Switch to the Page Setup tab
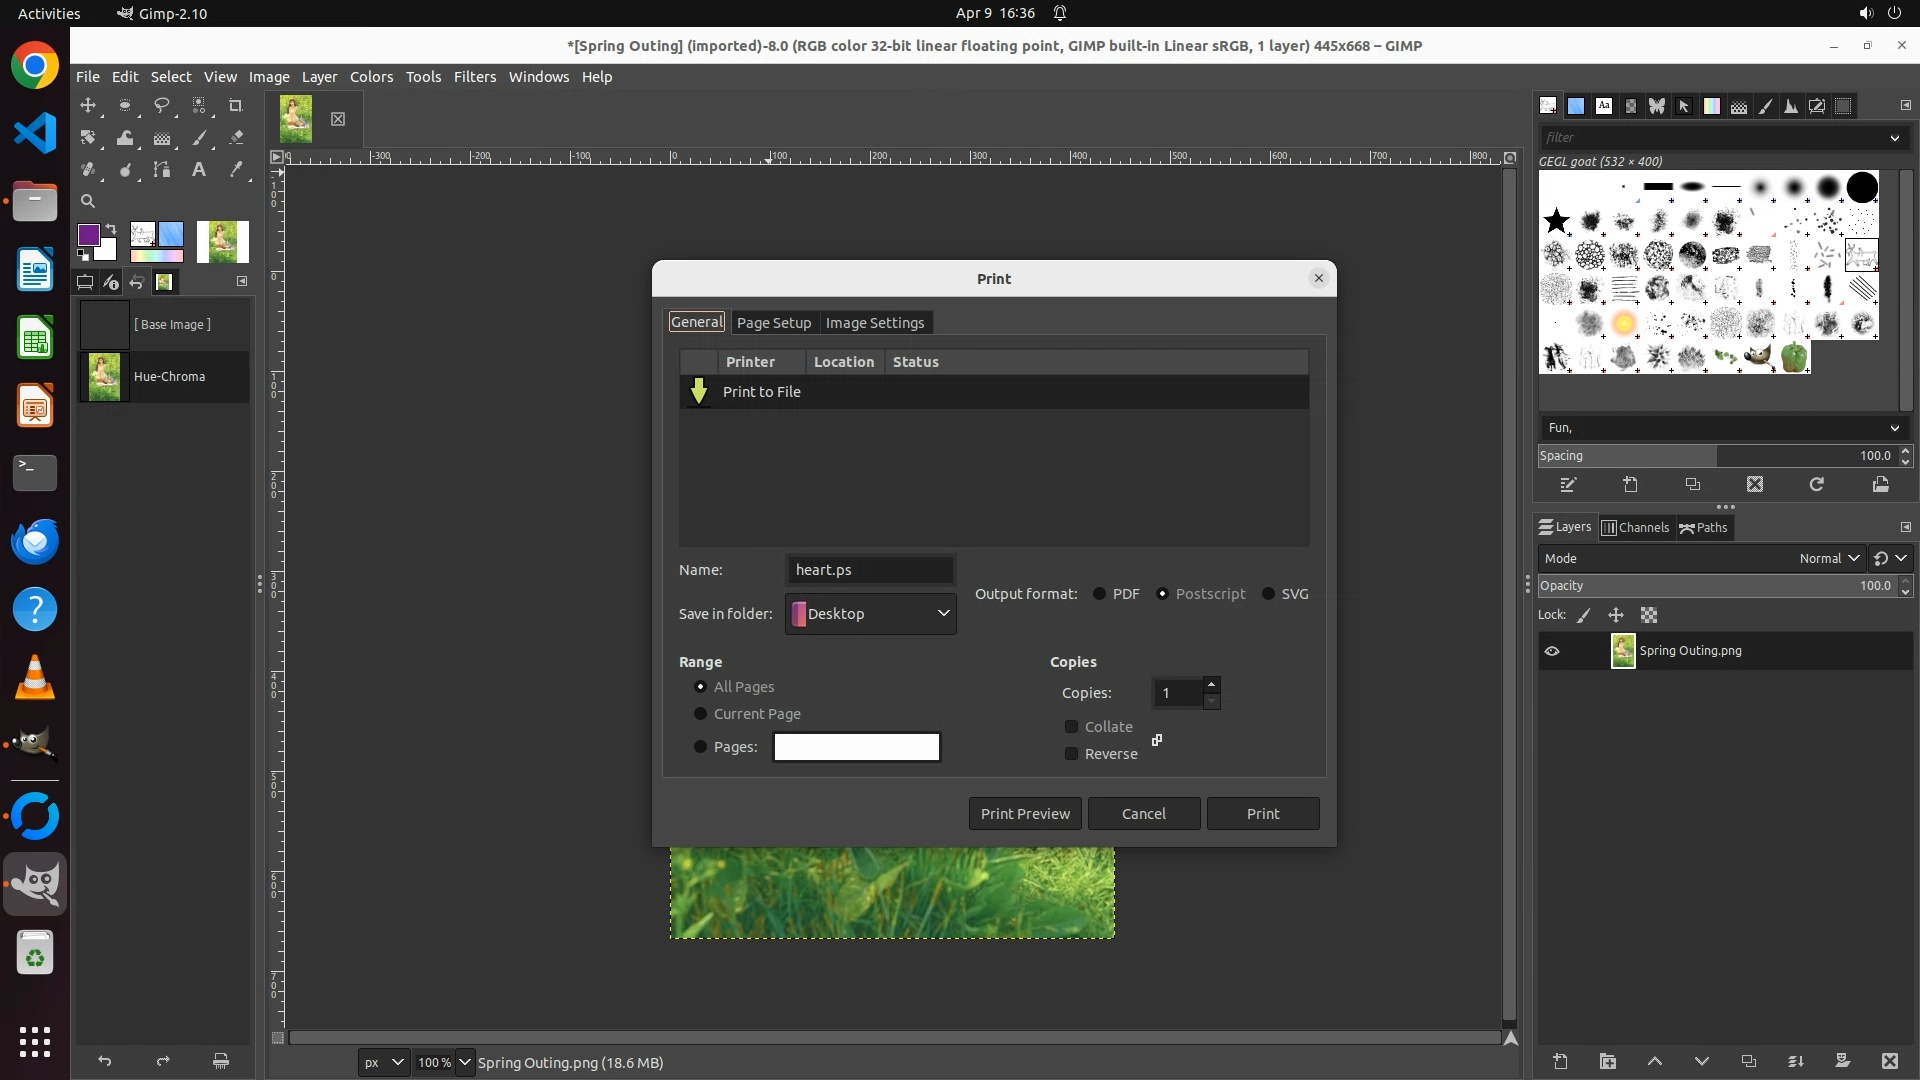This screenshot has width=1920, height=1080. tap(773, 323)
